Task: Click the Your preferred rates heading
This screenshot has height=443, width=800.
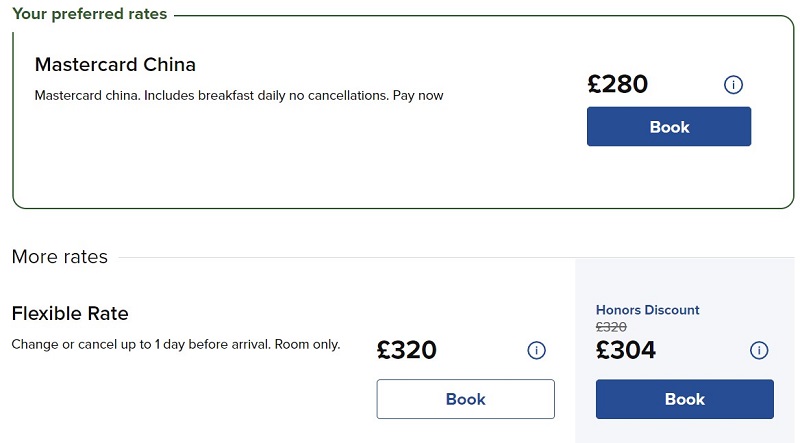Action: 90,14
